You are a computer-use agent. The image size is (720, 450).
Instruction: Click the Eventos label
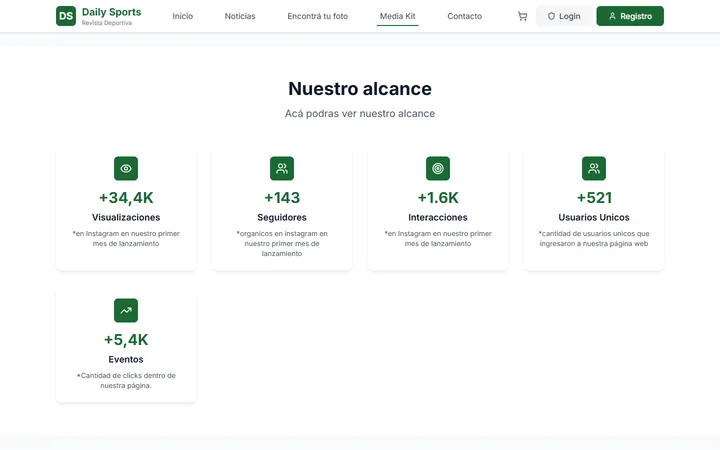126,359
